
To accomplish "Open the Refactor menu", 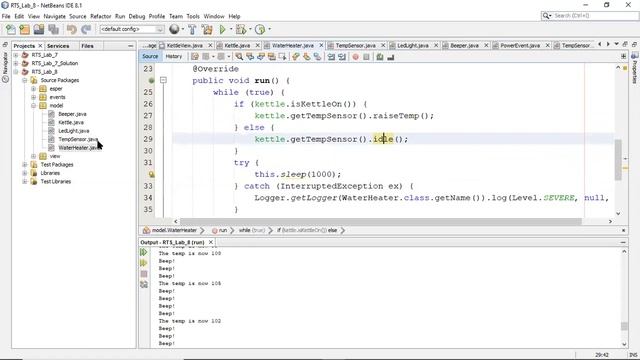I will (100, 16).
